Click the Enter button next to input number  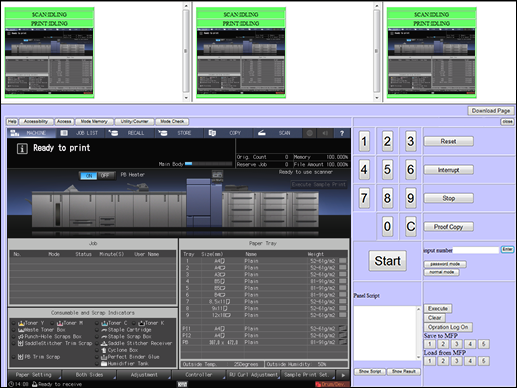pyautogui.click(x=507, y=250)
